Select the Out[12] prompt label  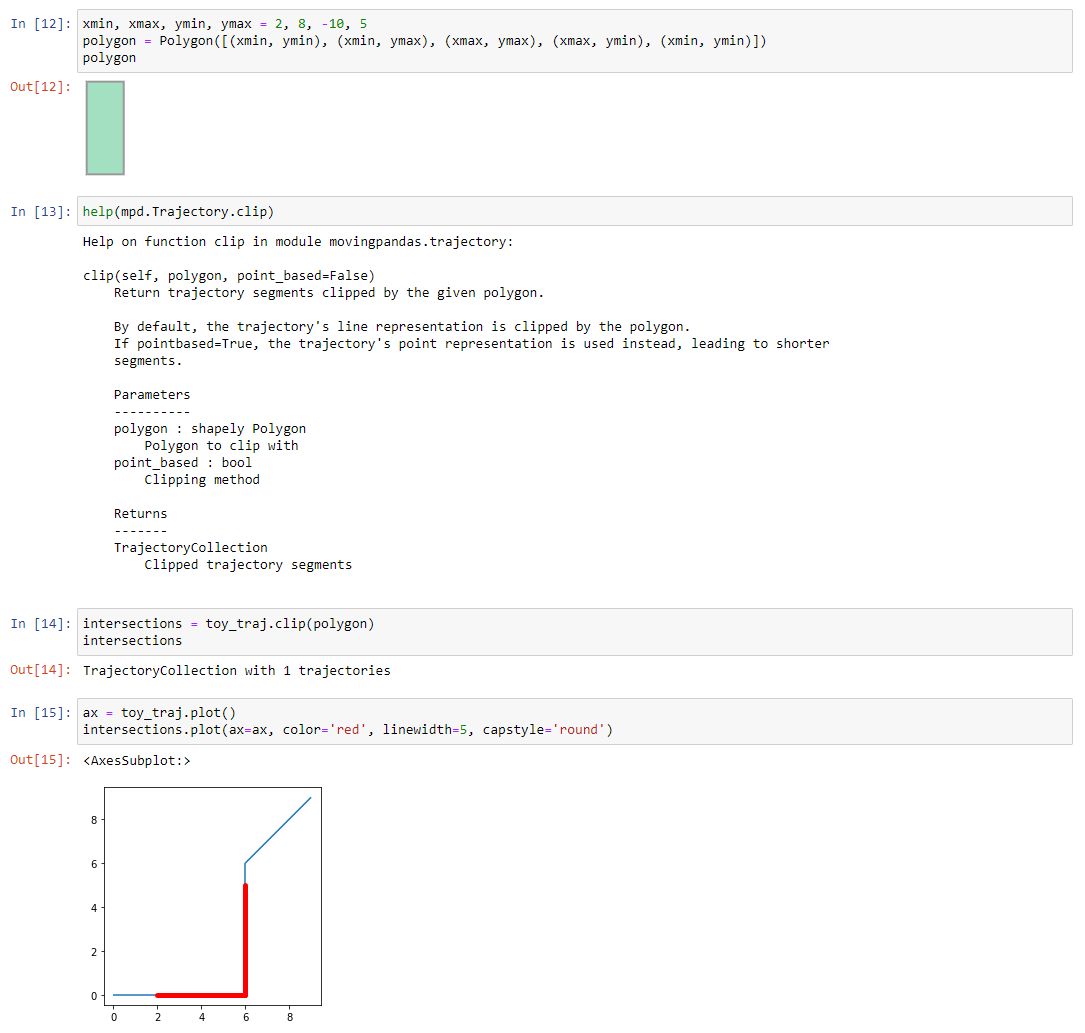(41, 86)
